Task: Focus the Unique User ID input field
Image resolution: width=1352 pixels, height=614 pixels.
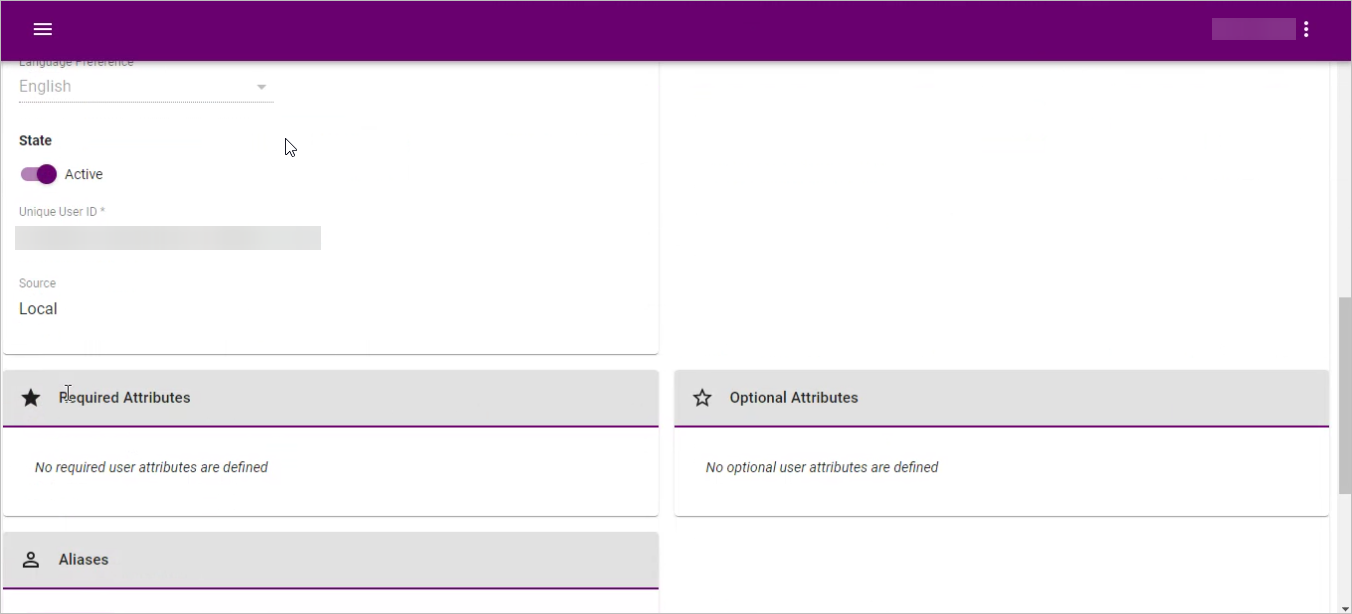Action: click(168, 238)
